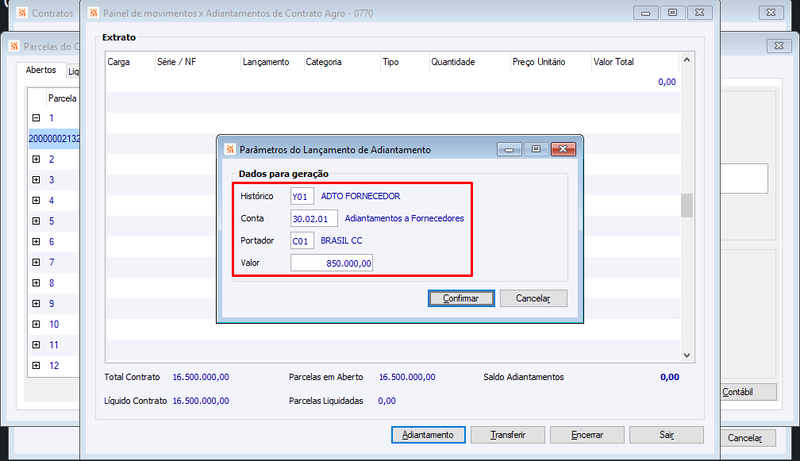This screenshot has height=461, width=800.
Task: Expand parcela 10 tree node
Action: pyautogui.click(x=36, y=324)
